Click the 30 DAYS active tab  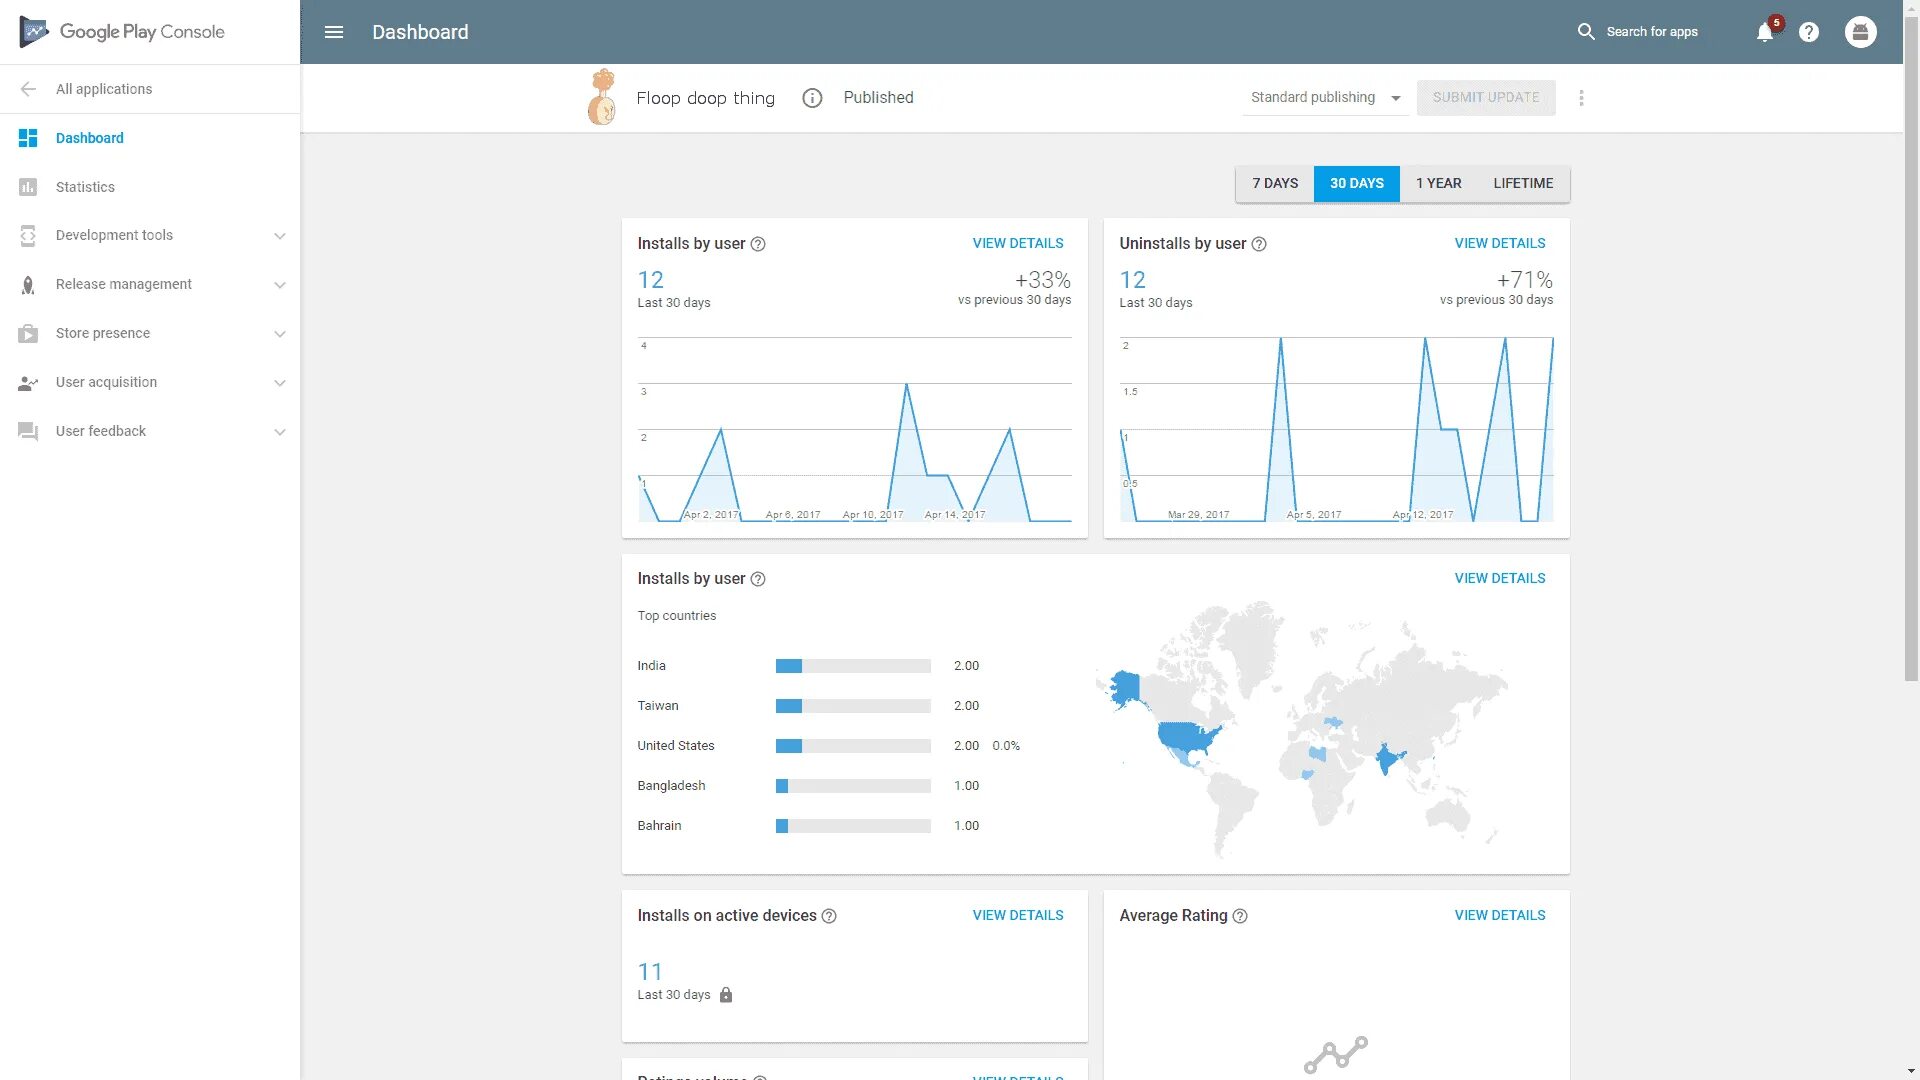[x=1357, y=183]
